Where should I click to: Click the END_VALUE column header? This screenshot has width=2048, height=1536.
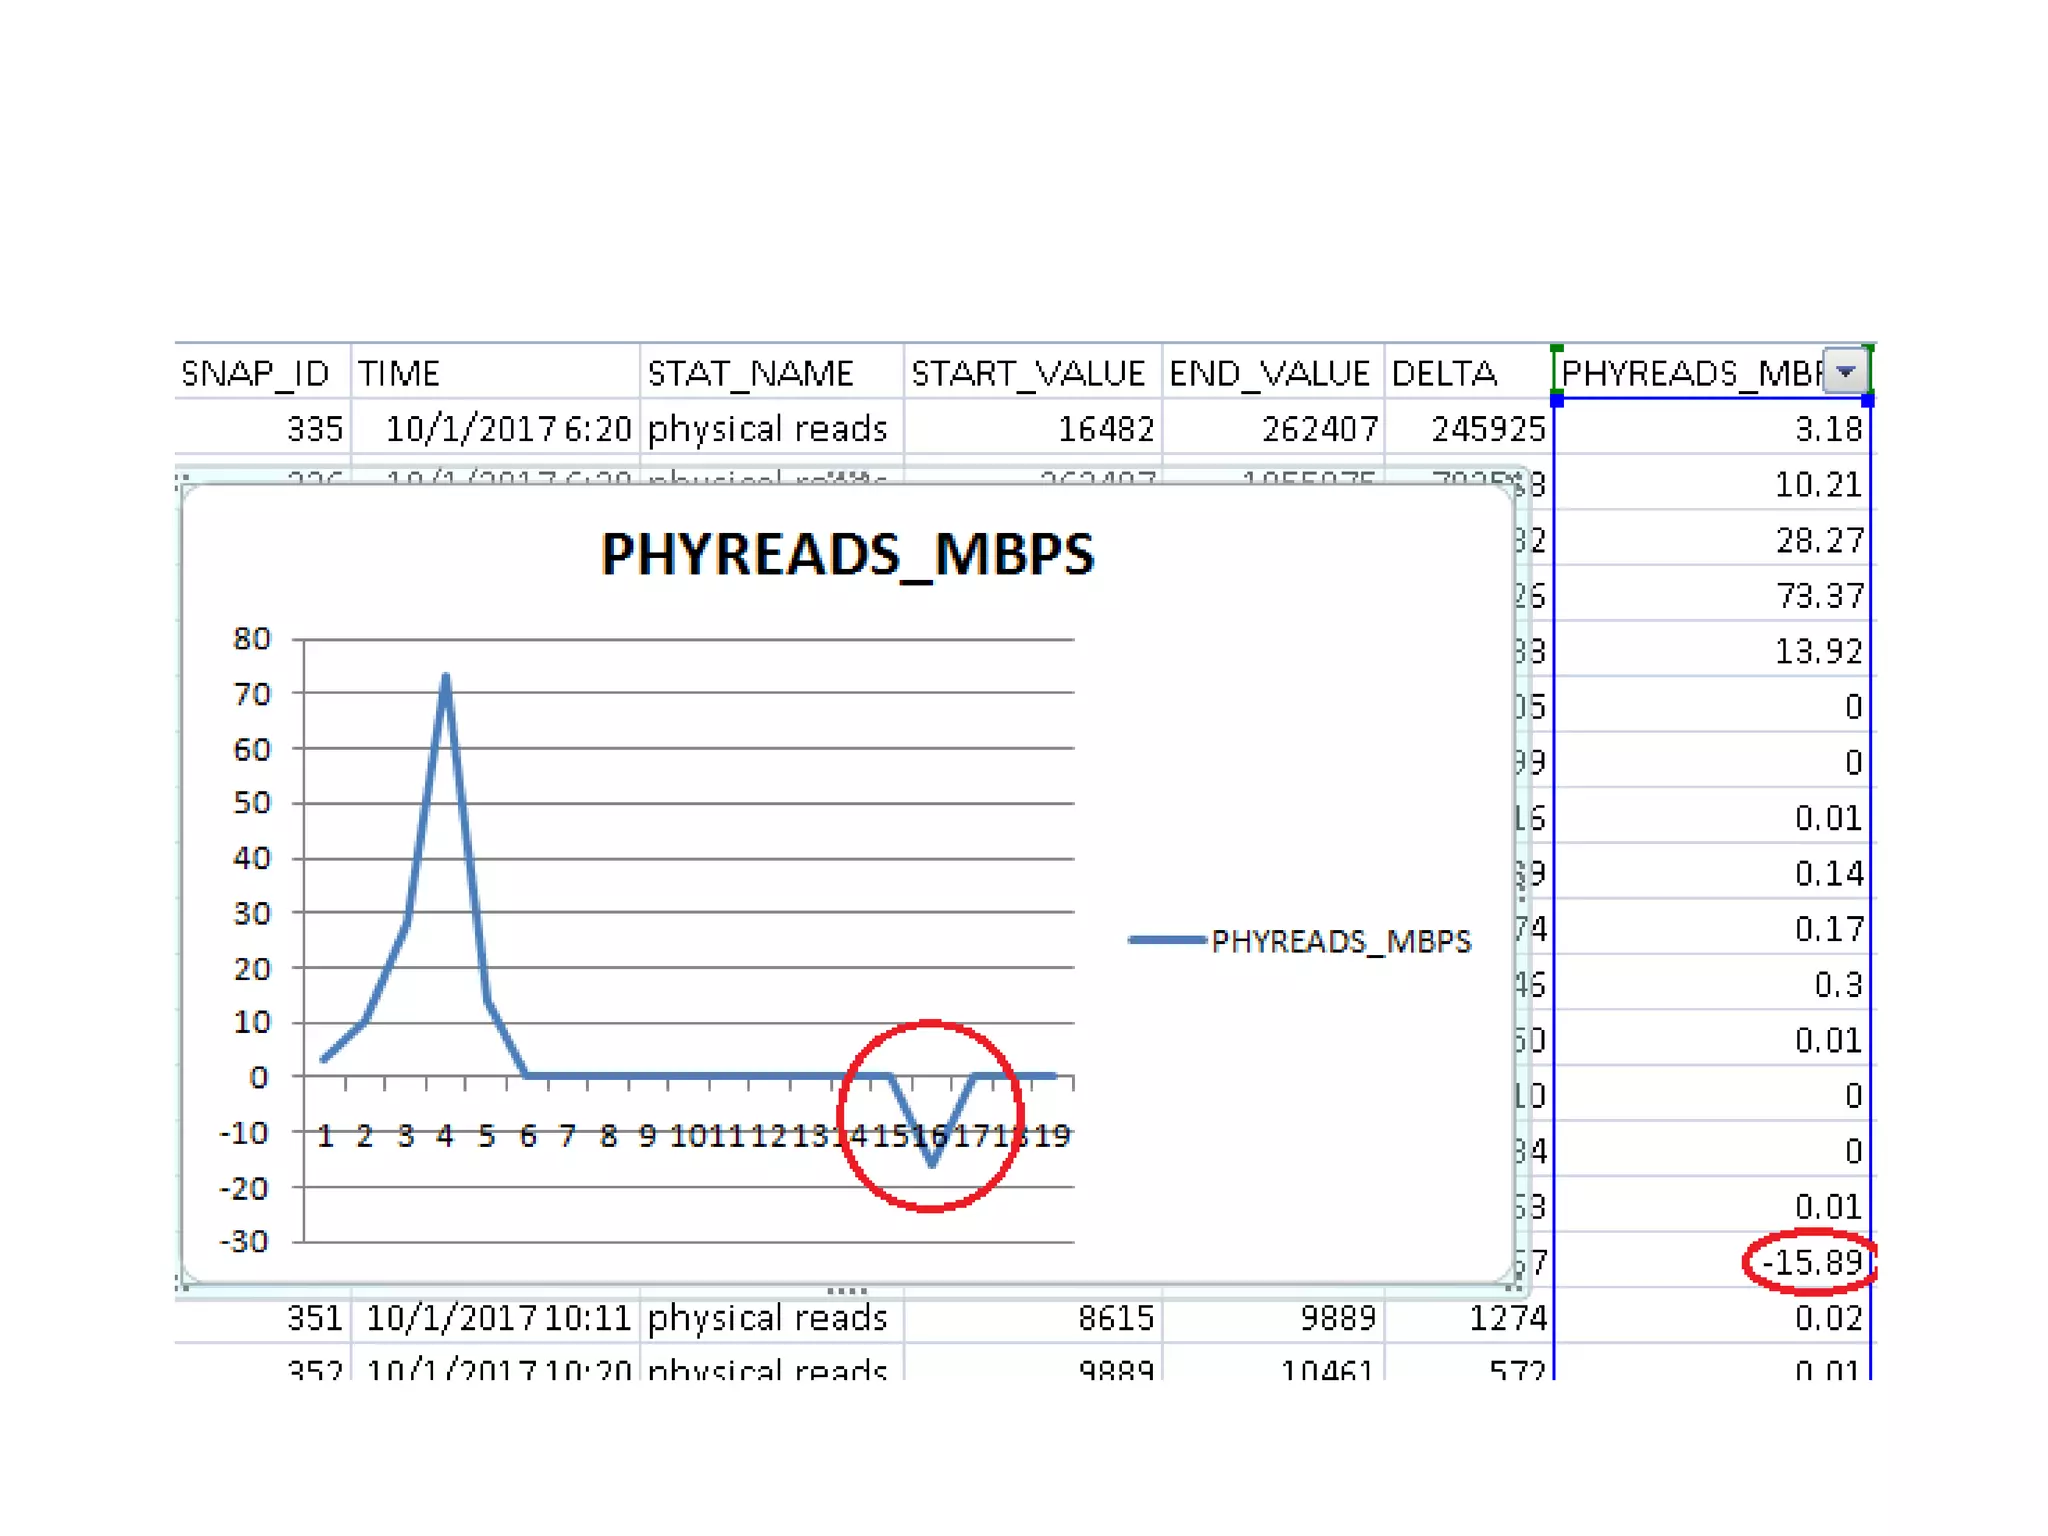click(1269, 373)
